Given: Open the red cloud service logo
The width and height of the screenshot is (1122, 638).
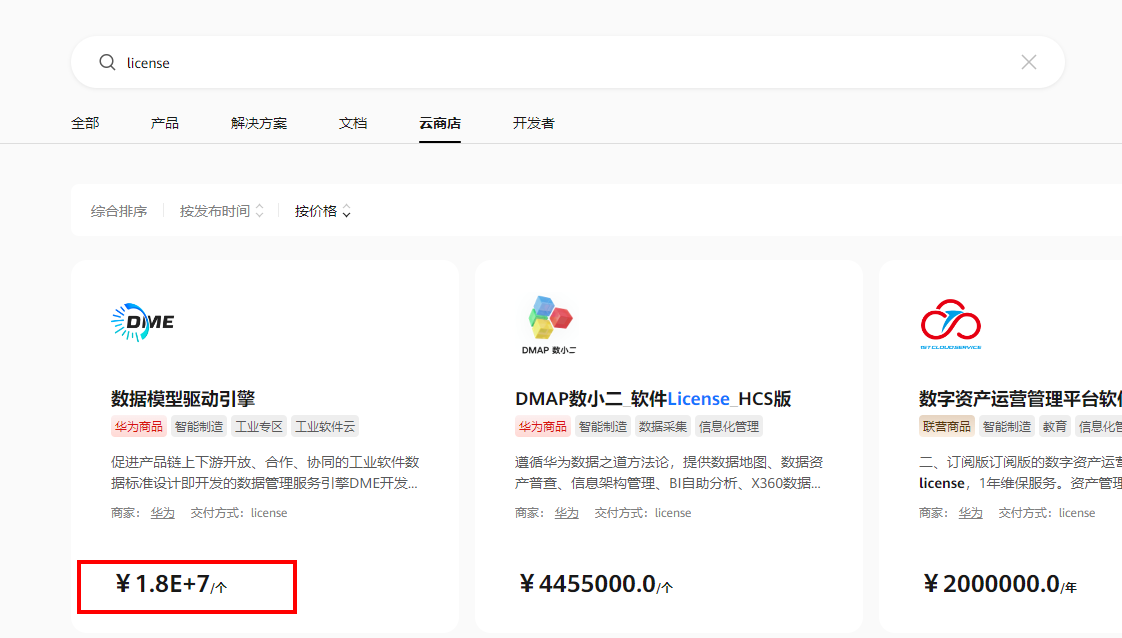Looking at the screenshot, I should (951, 324).
